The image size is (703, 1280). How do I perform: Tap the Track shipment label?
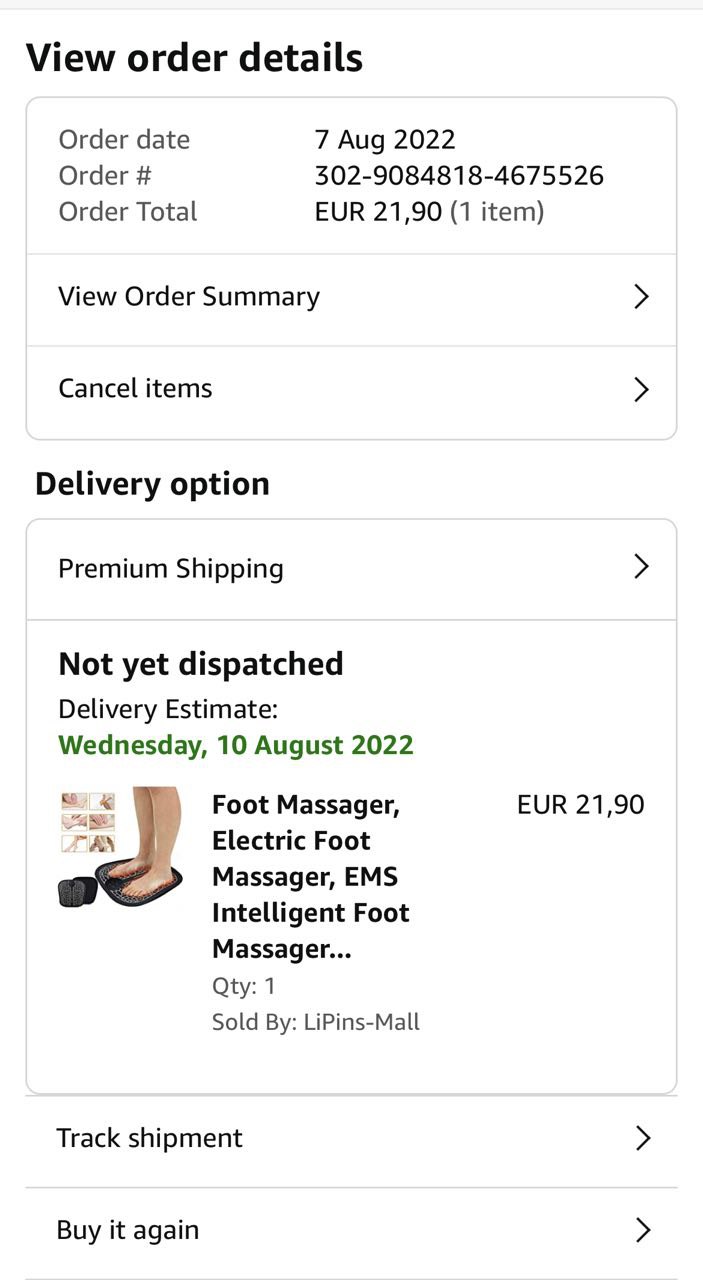click(x=149, y=1138)
